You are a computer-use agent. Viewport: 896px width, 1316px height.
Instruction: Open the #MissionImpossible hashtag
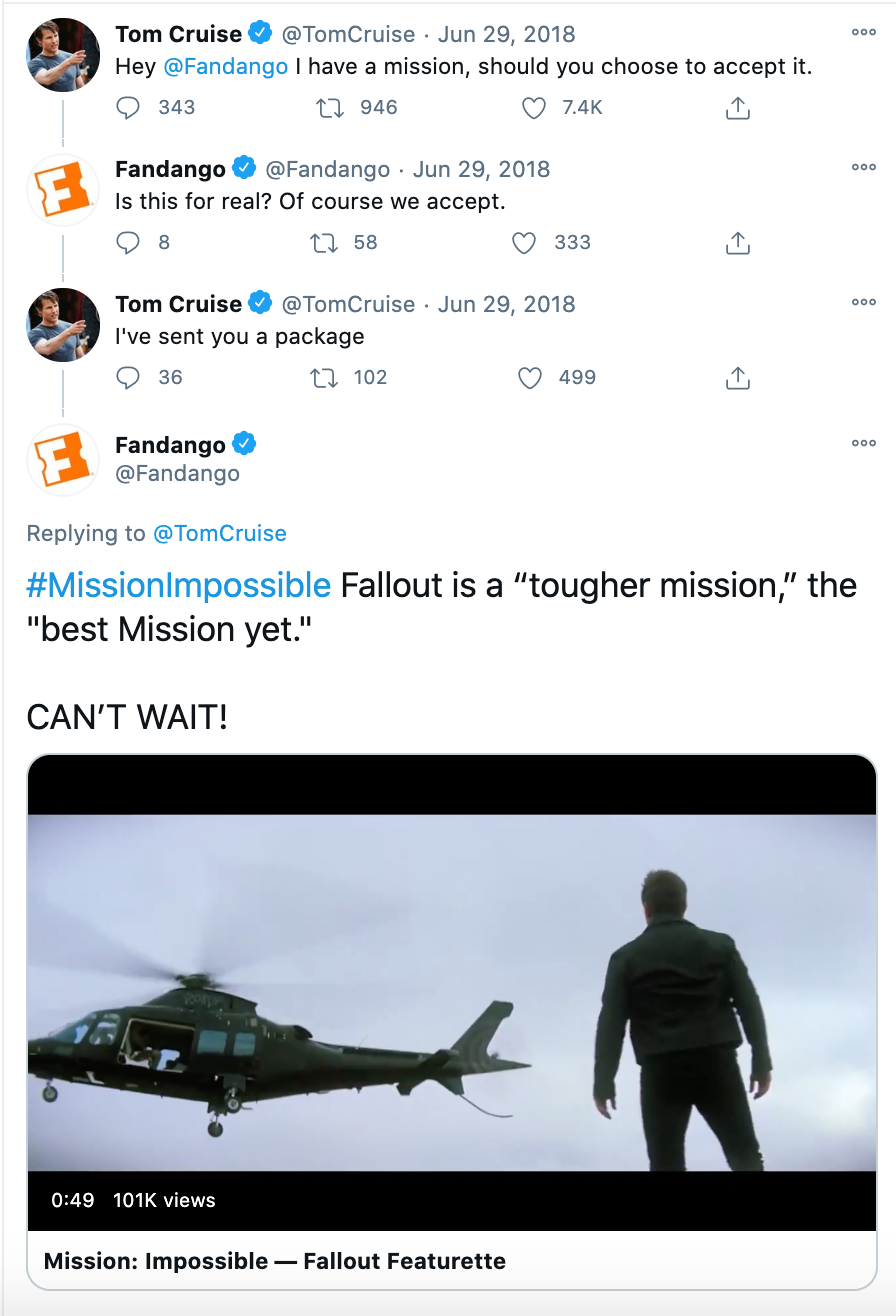pos(179,585)
